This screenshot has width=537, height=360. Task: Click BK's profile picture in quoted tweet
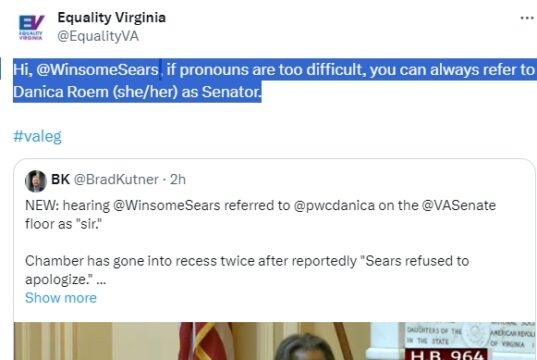(x=36, y=181)
